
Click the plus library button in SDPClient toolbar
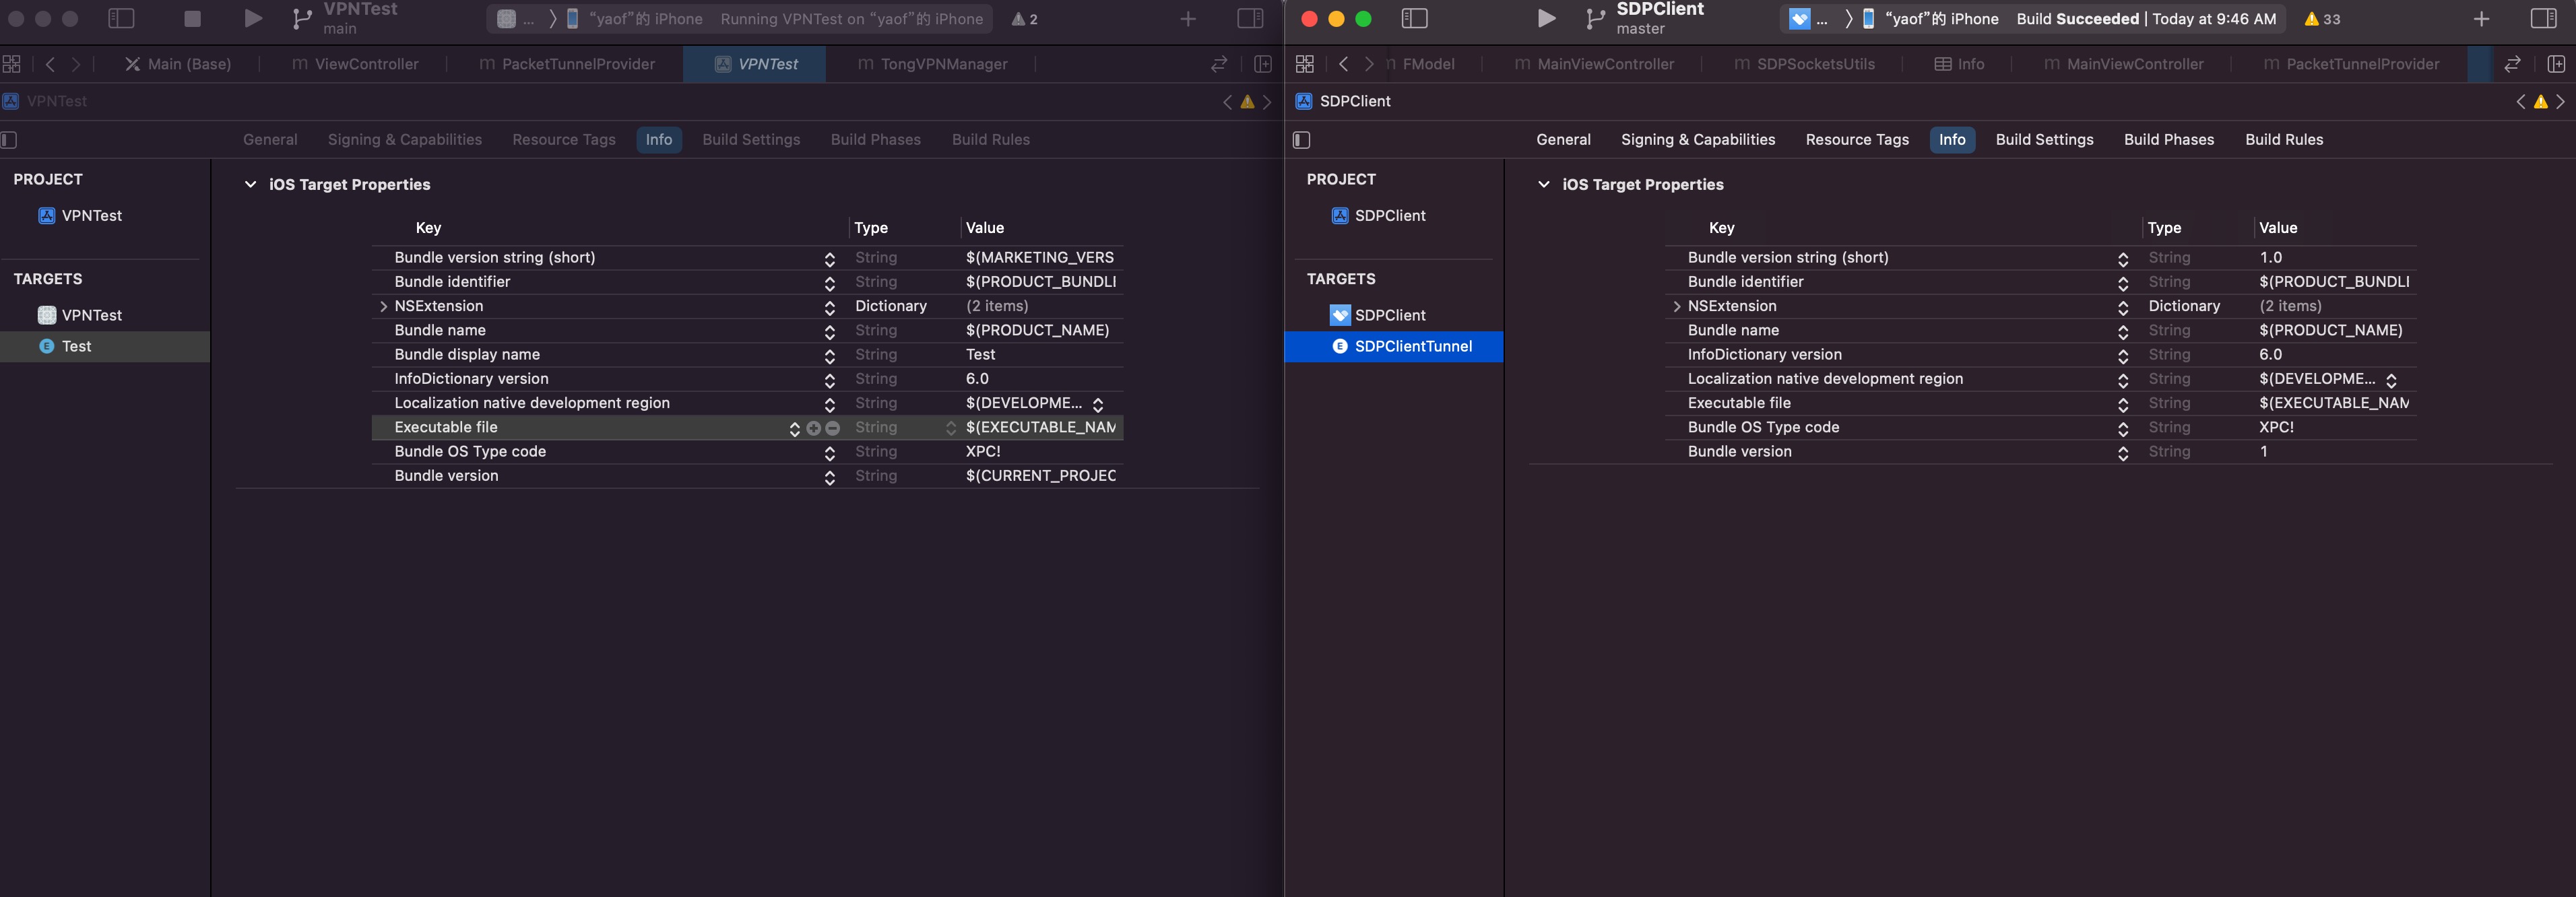pyautogui.click(x=2481, y=19)
